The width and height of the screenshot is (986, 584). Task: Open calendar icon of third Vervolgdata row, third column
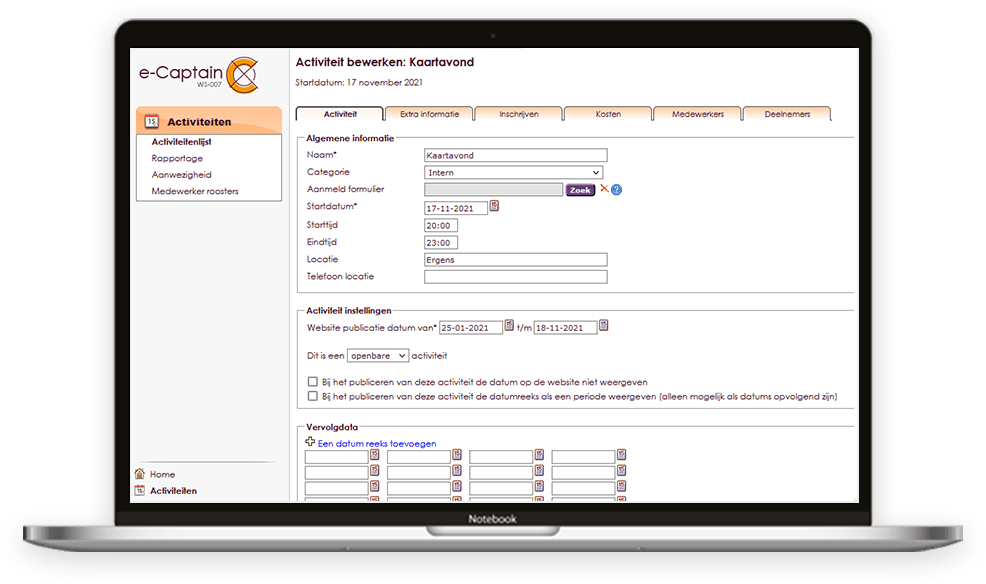tap(540, 485)
